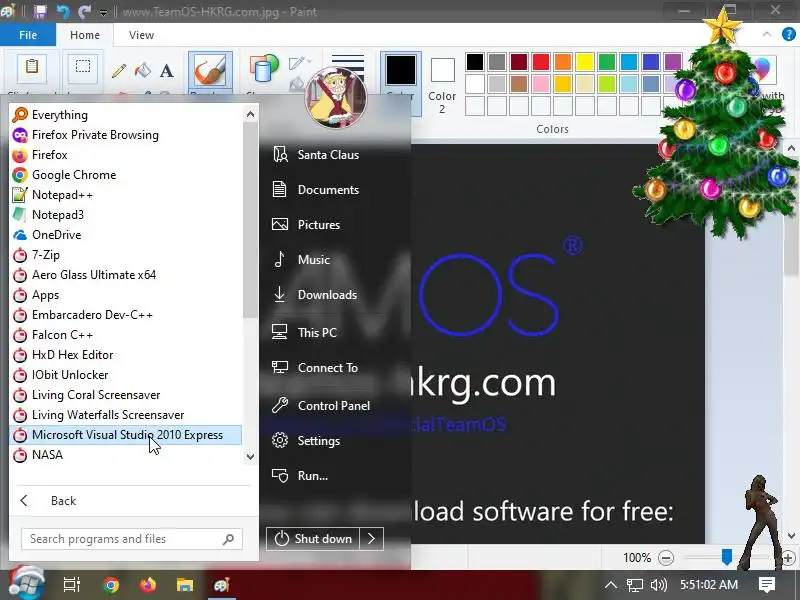Click the Redo arrow in Paint title bar
The height and width of the screenshot is (600, 800).
[x=84, y=11]
